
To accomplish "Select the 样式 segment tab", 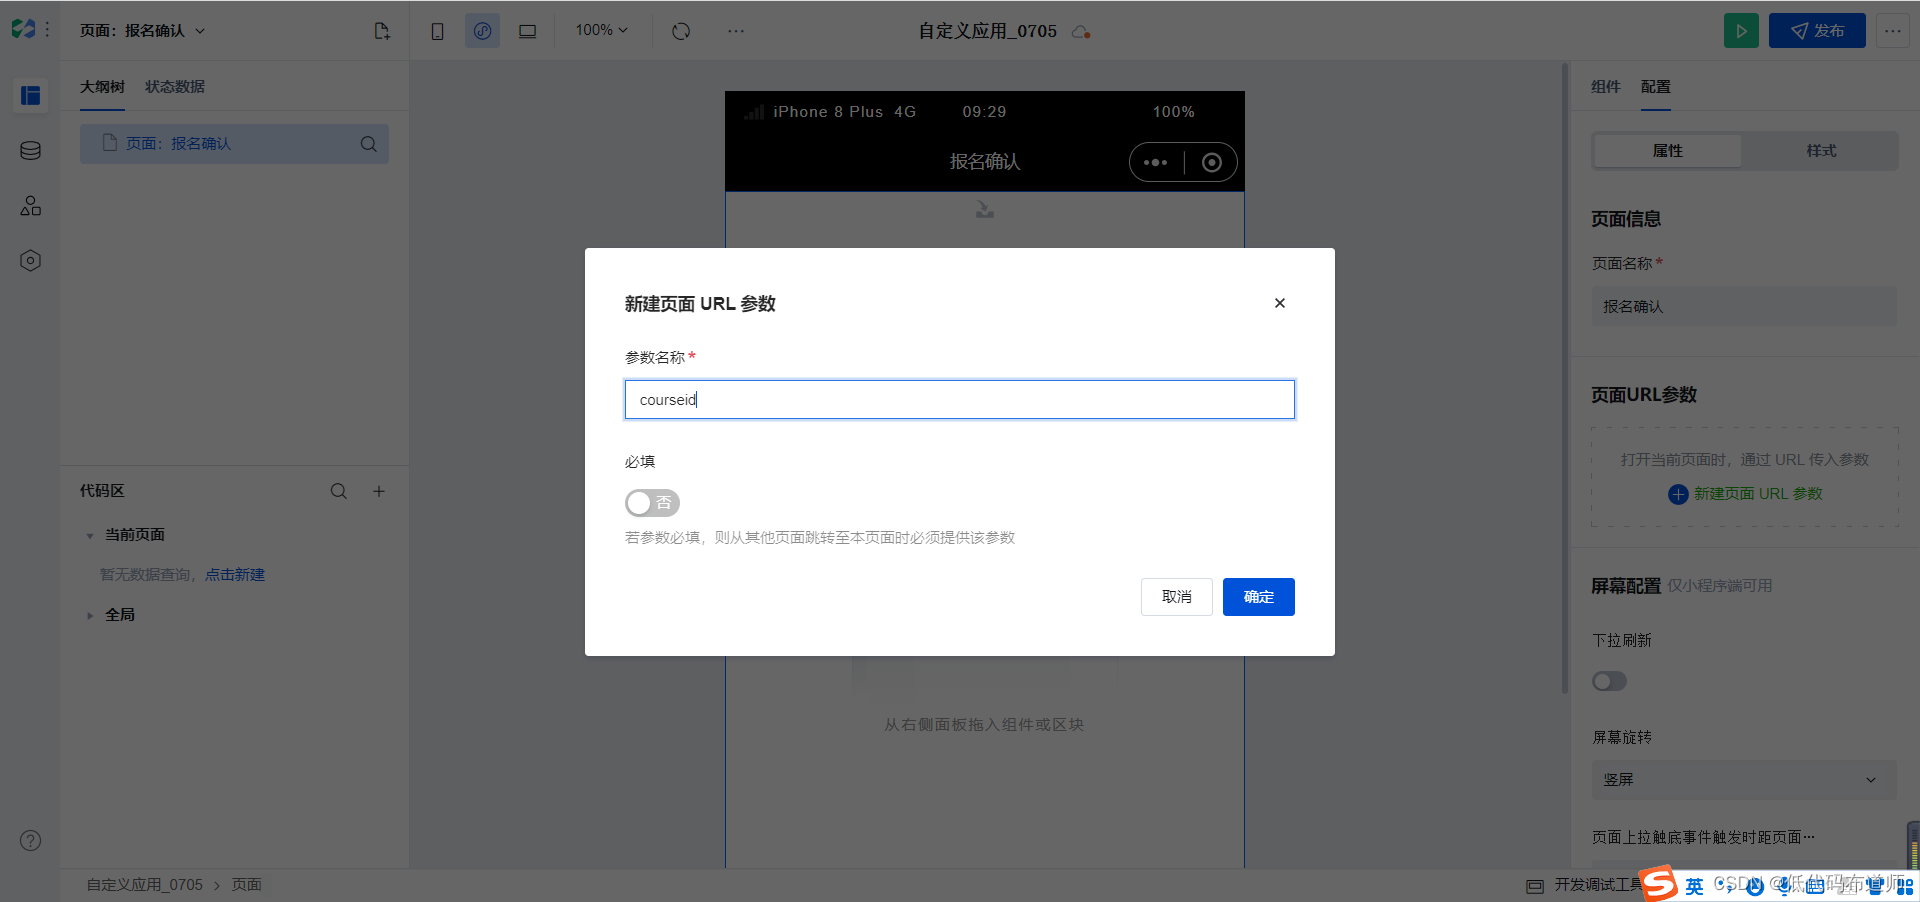I will click(x=1821, y=151).
